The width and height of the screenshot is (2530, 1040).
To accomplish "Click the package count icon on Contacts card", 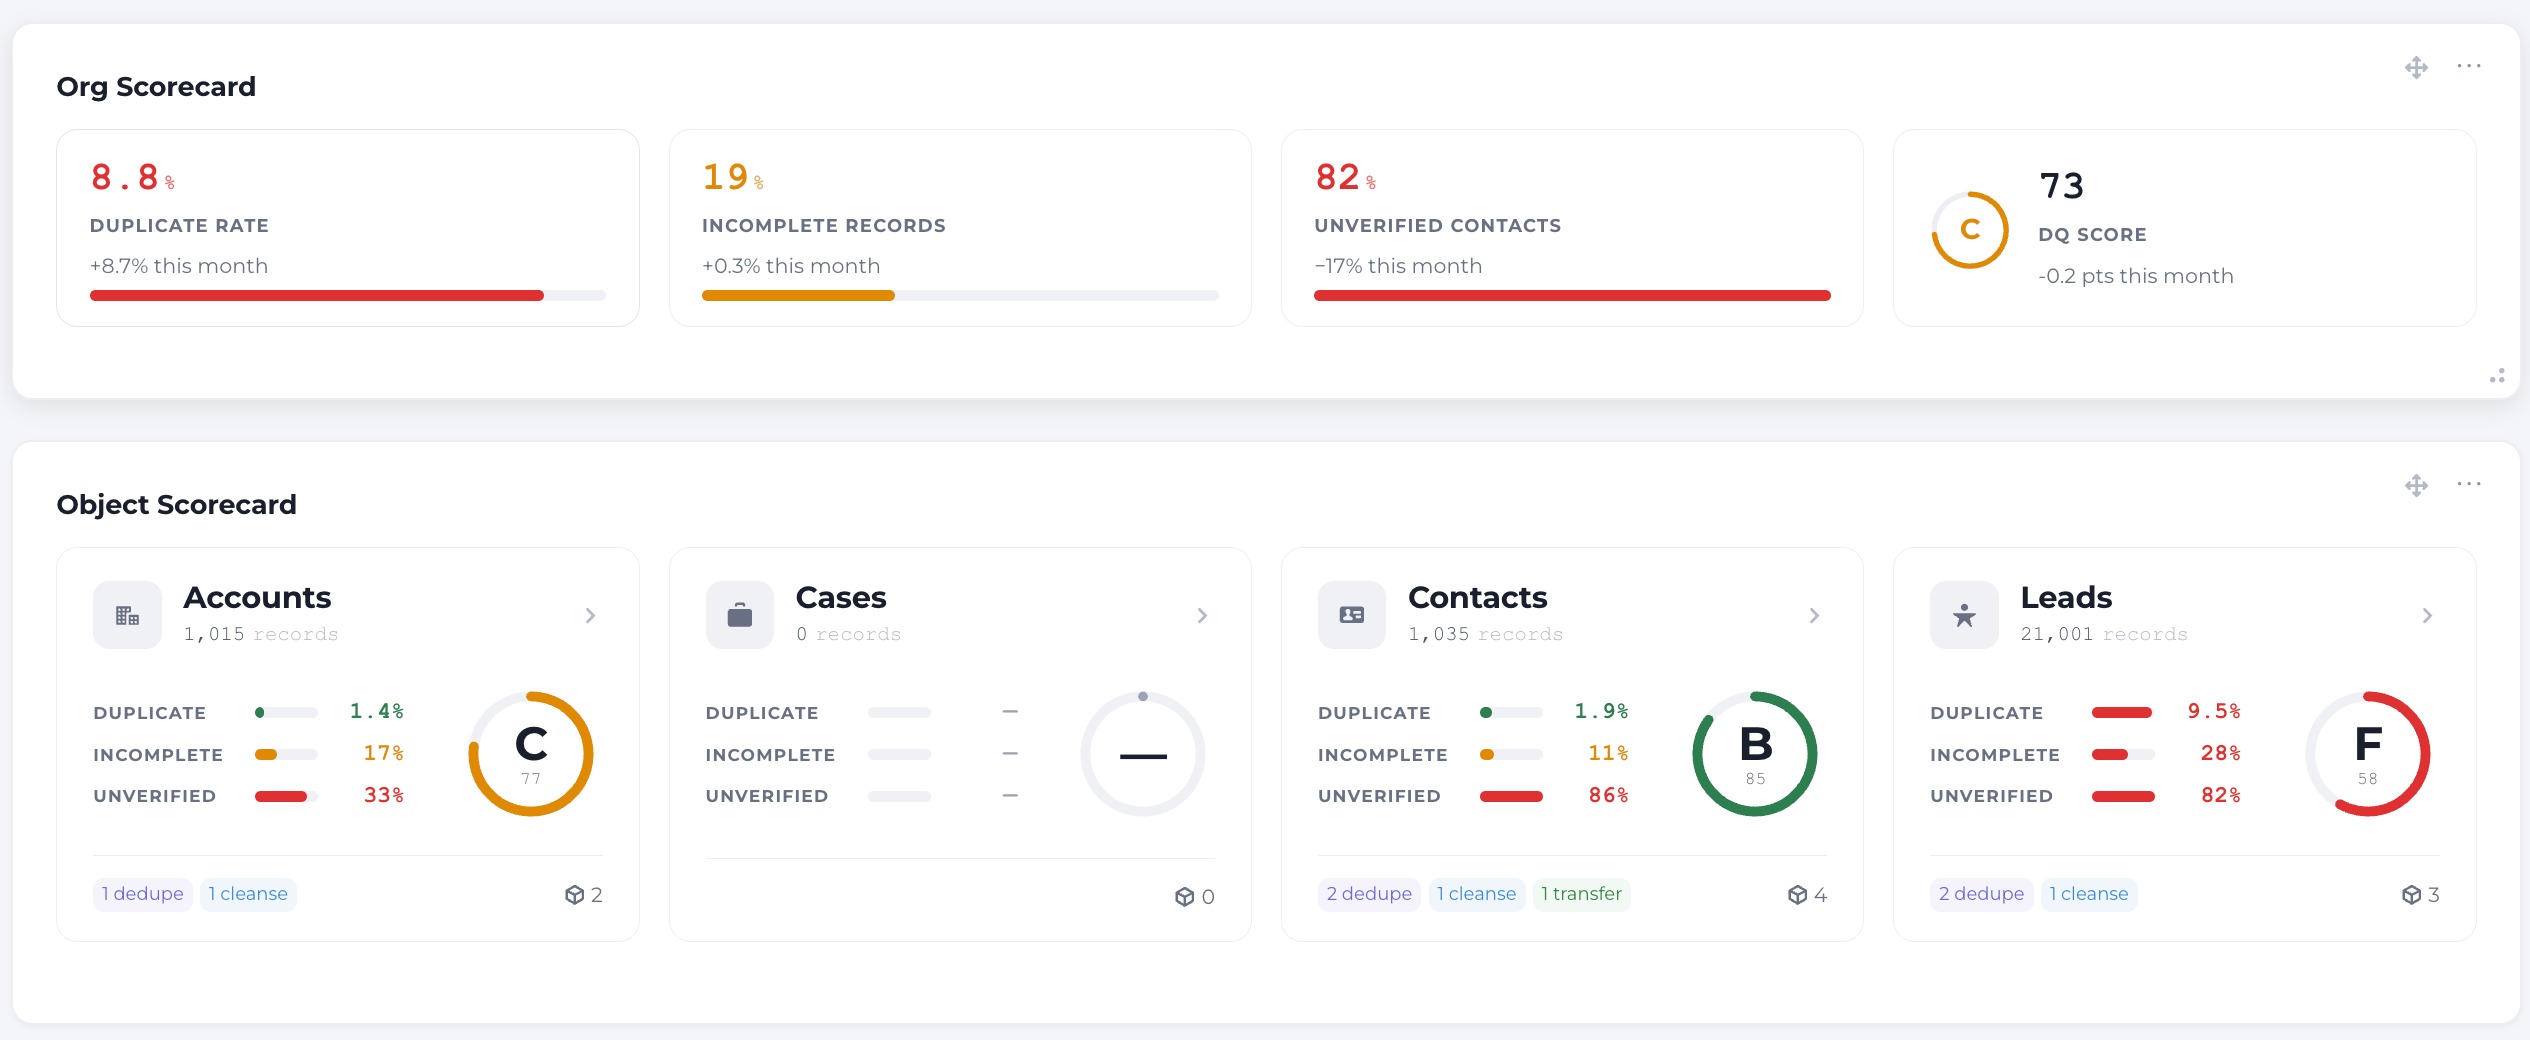I will (x=1797, y=895).
